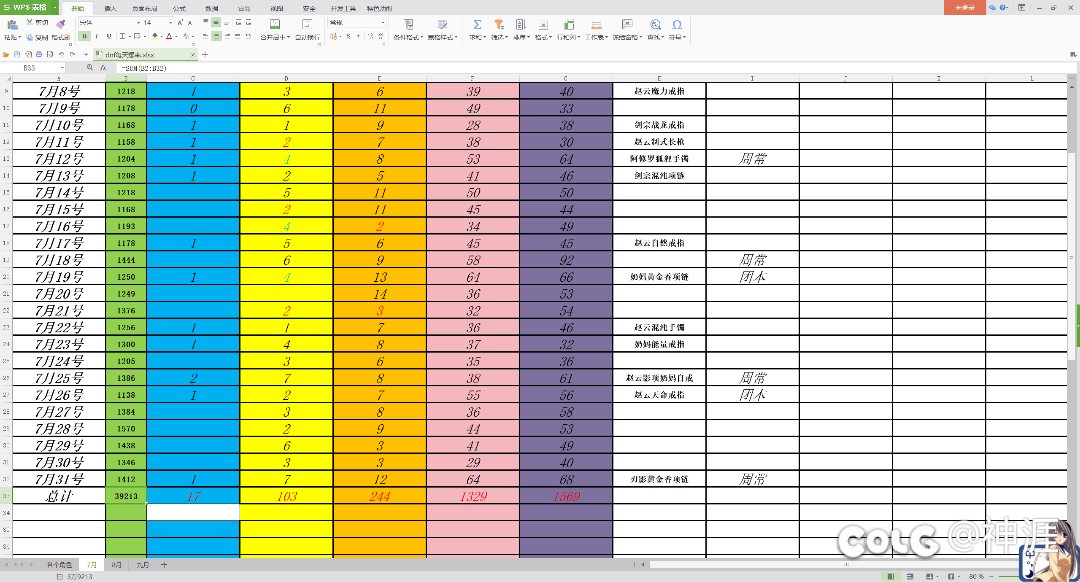Screen dimensions: 1080x582
Task: Click the Merge and Center icon
Action: point(275,24)
